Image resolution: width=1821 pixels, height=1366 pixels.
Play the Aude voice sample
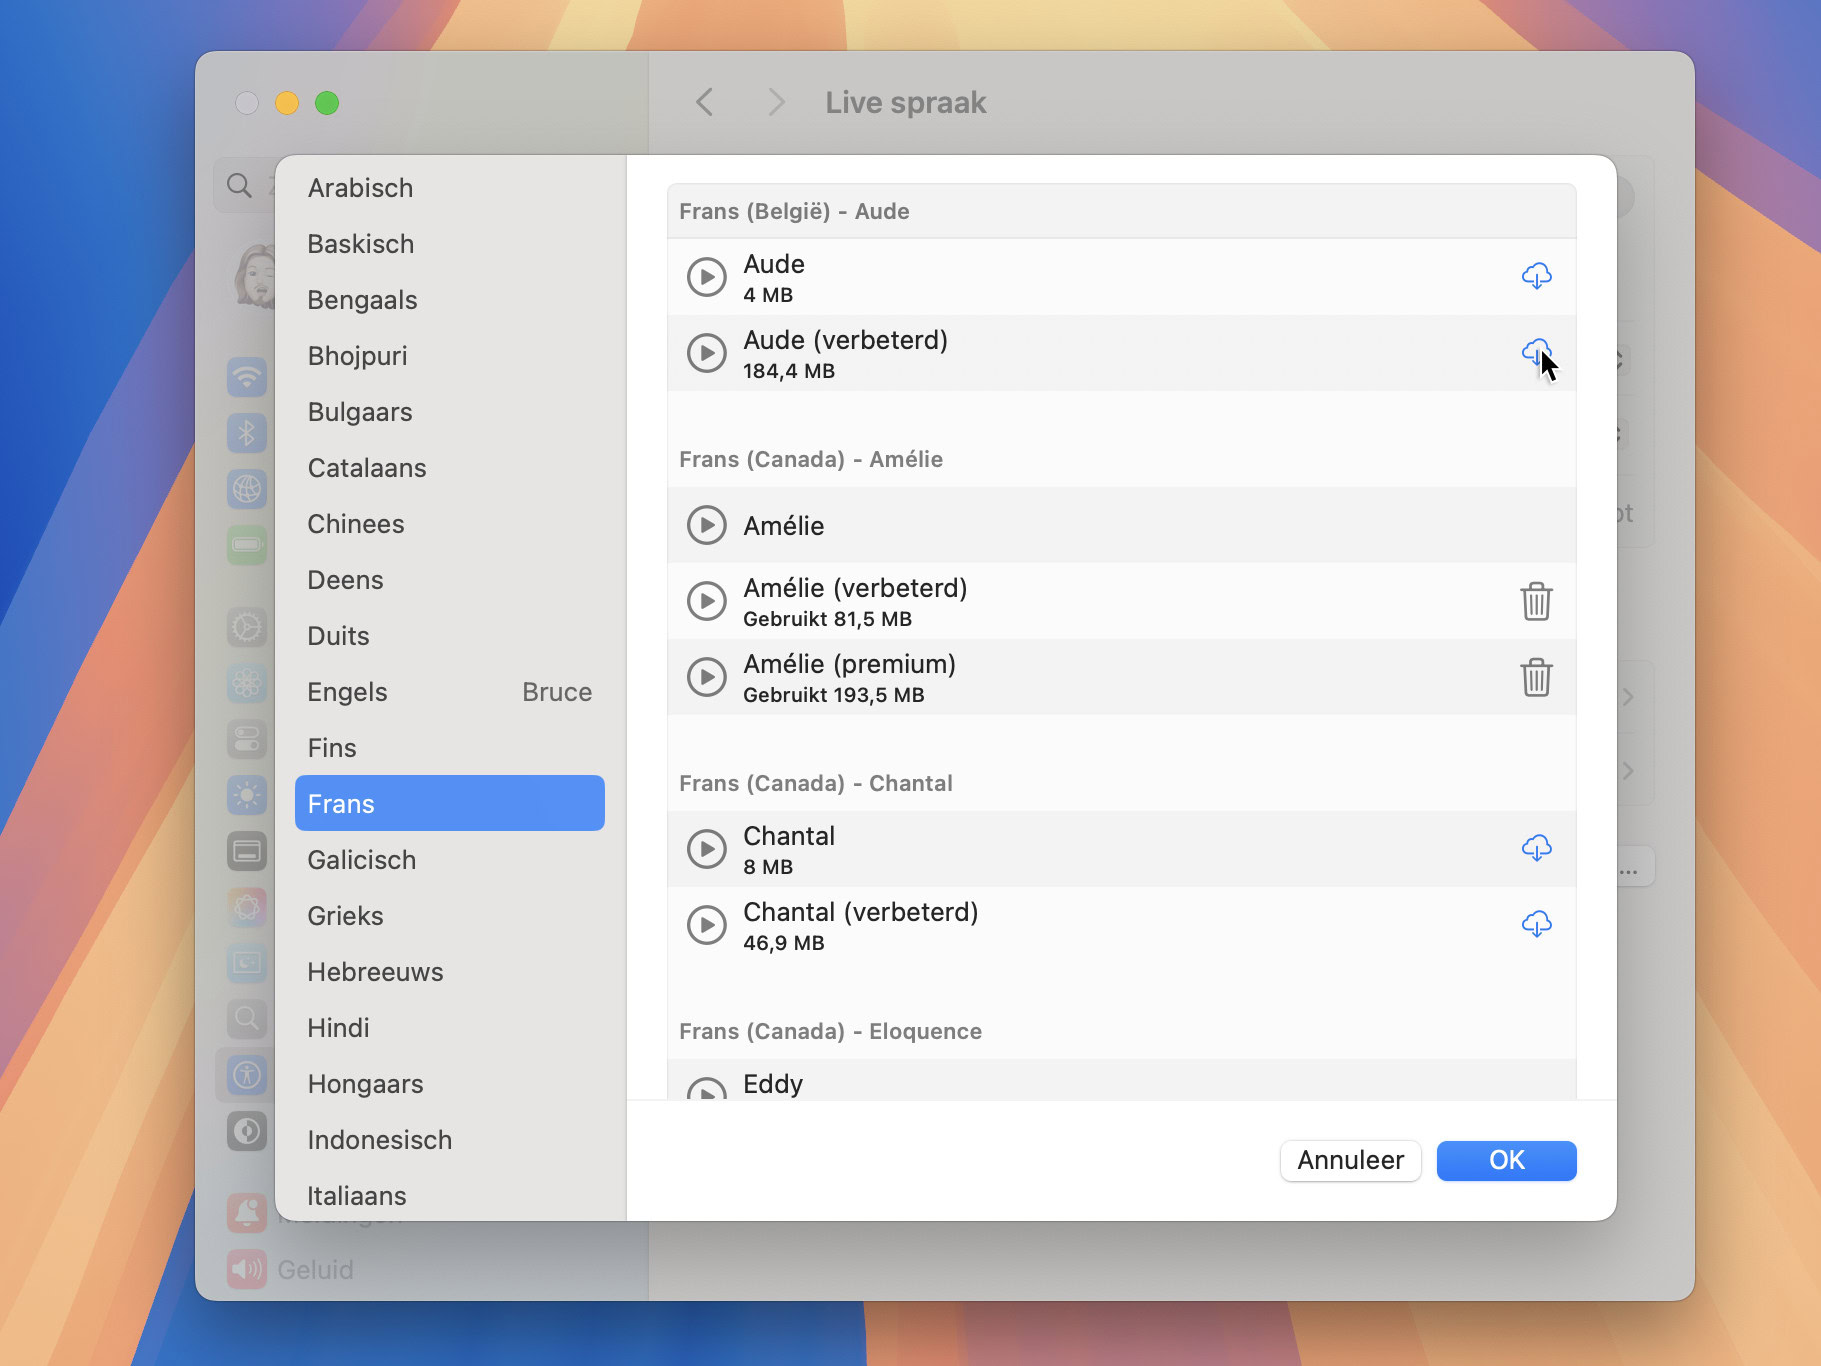pyautogui.click(x=707, y=277)
